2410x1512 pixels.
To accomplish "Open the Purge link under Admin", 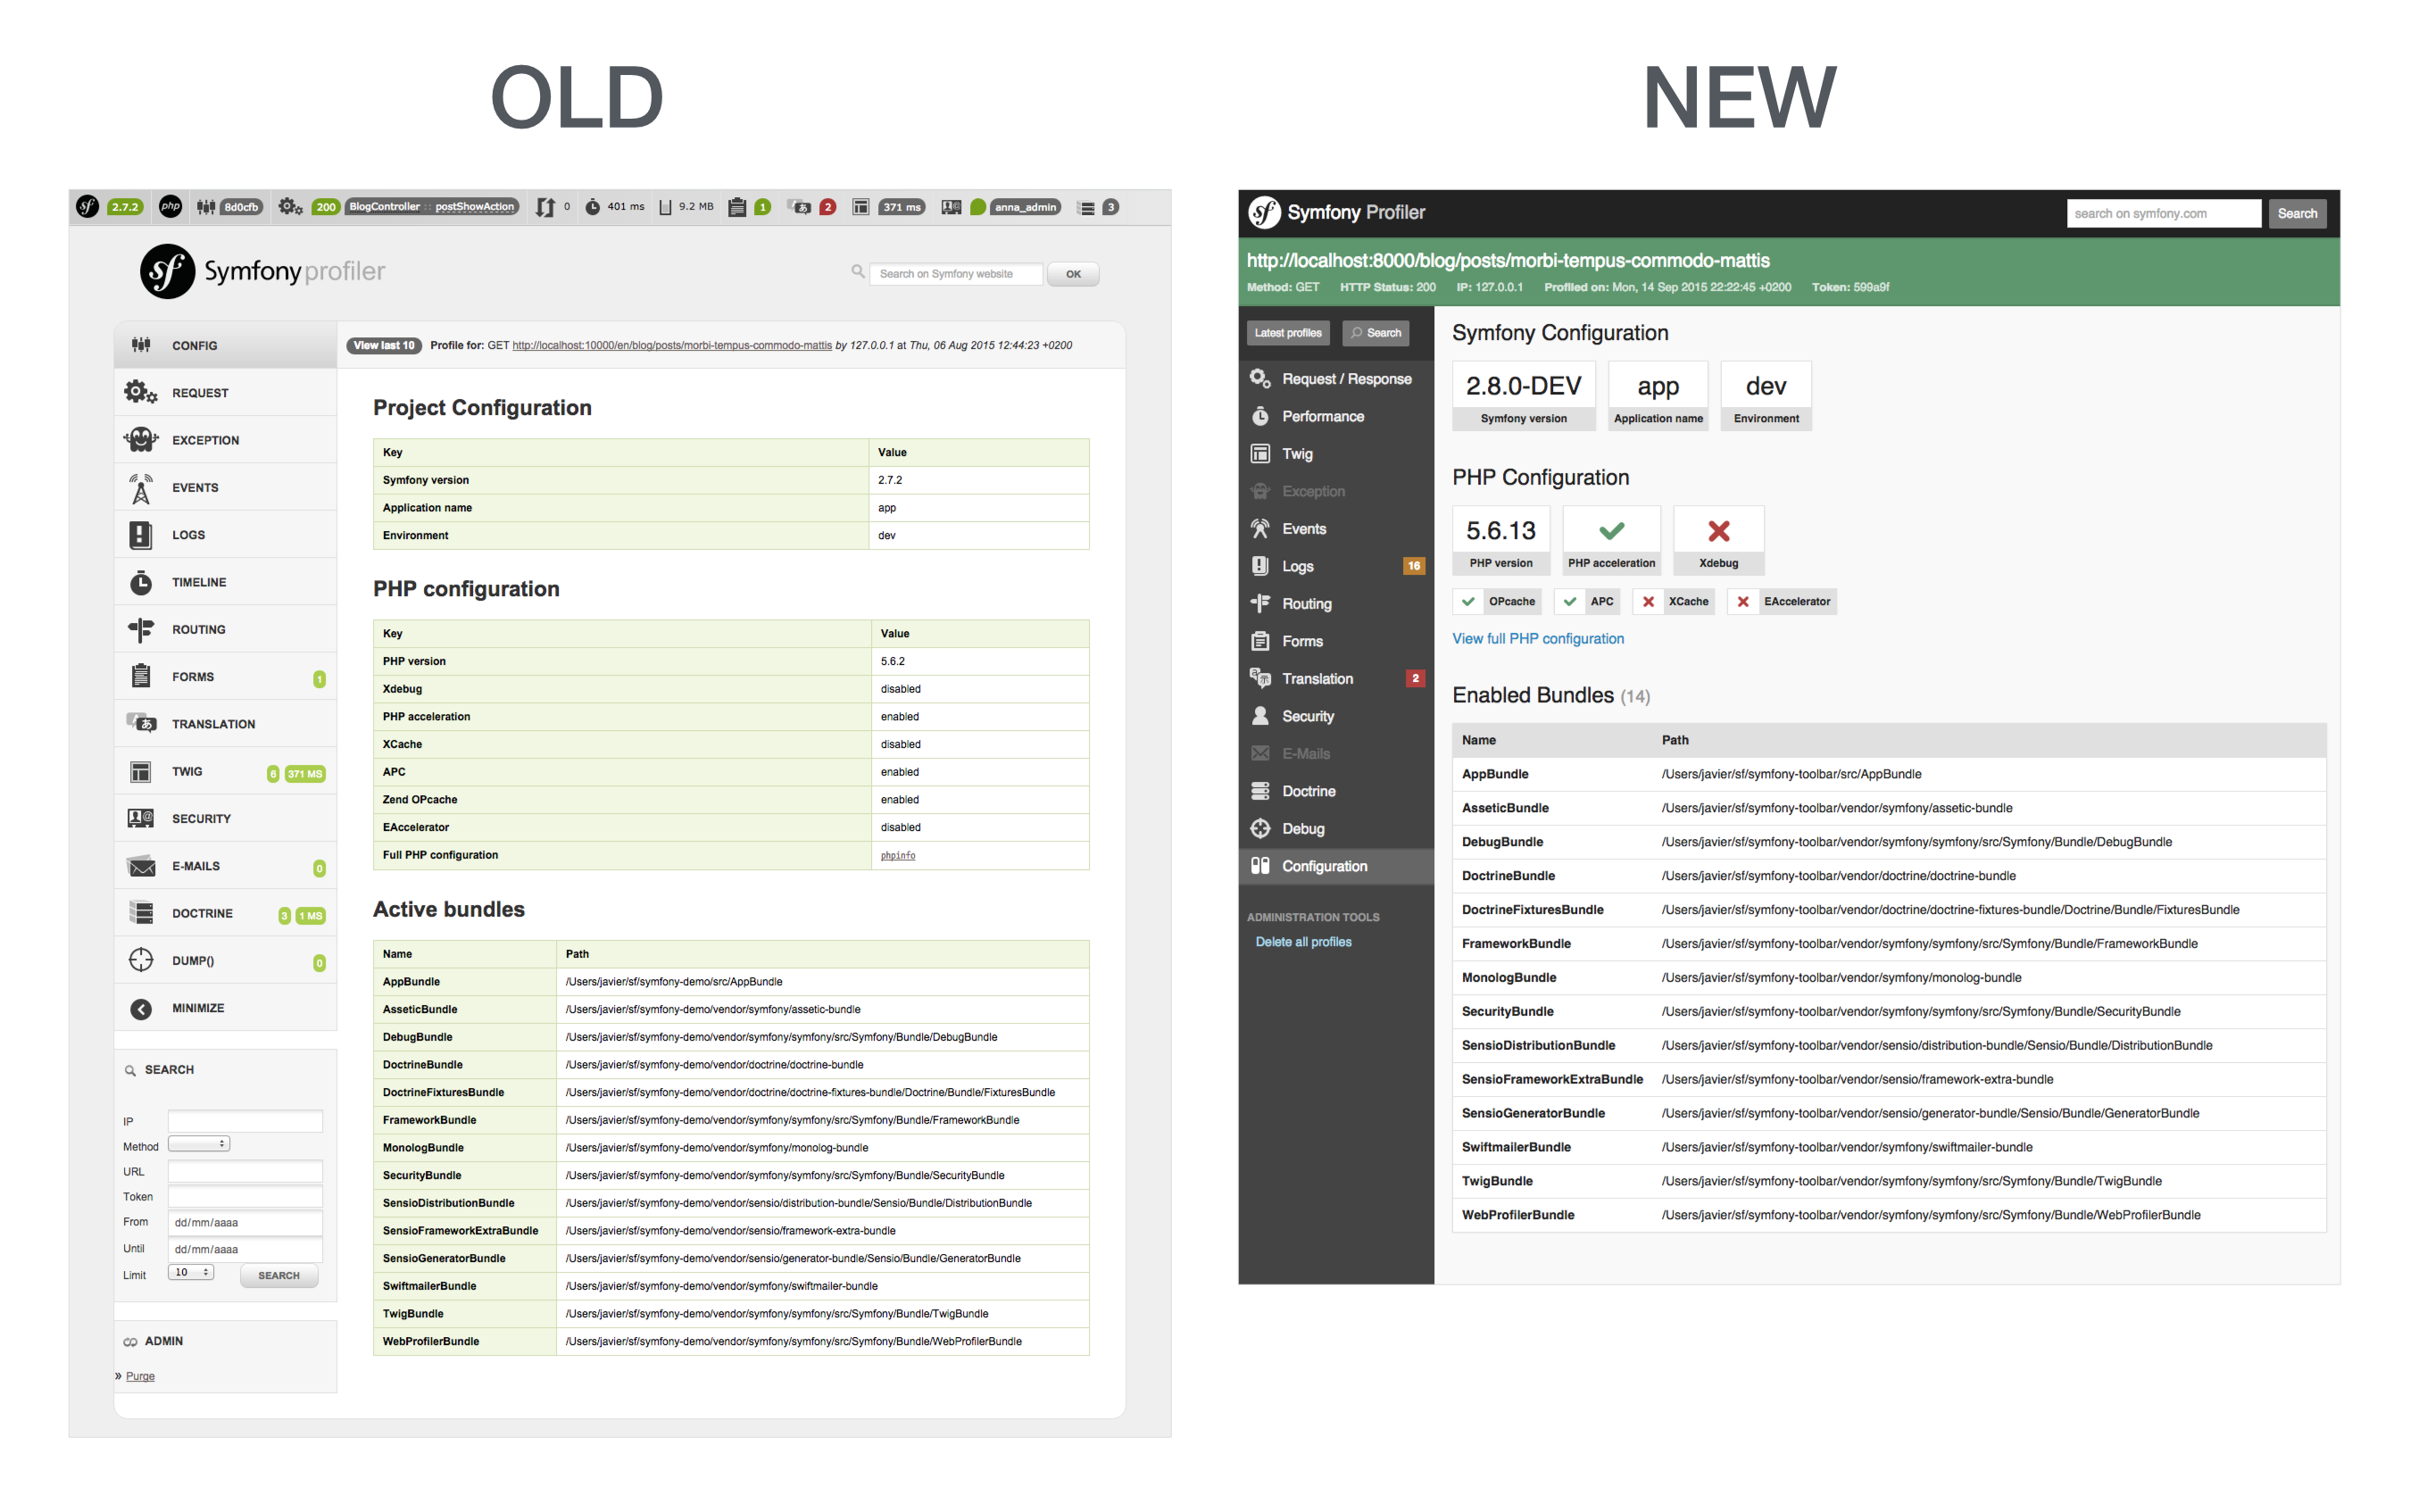I will pyautogui.click(x=140, y=1376).
